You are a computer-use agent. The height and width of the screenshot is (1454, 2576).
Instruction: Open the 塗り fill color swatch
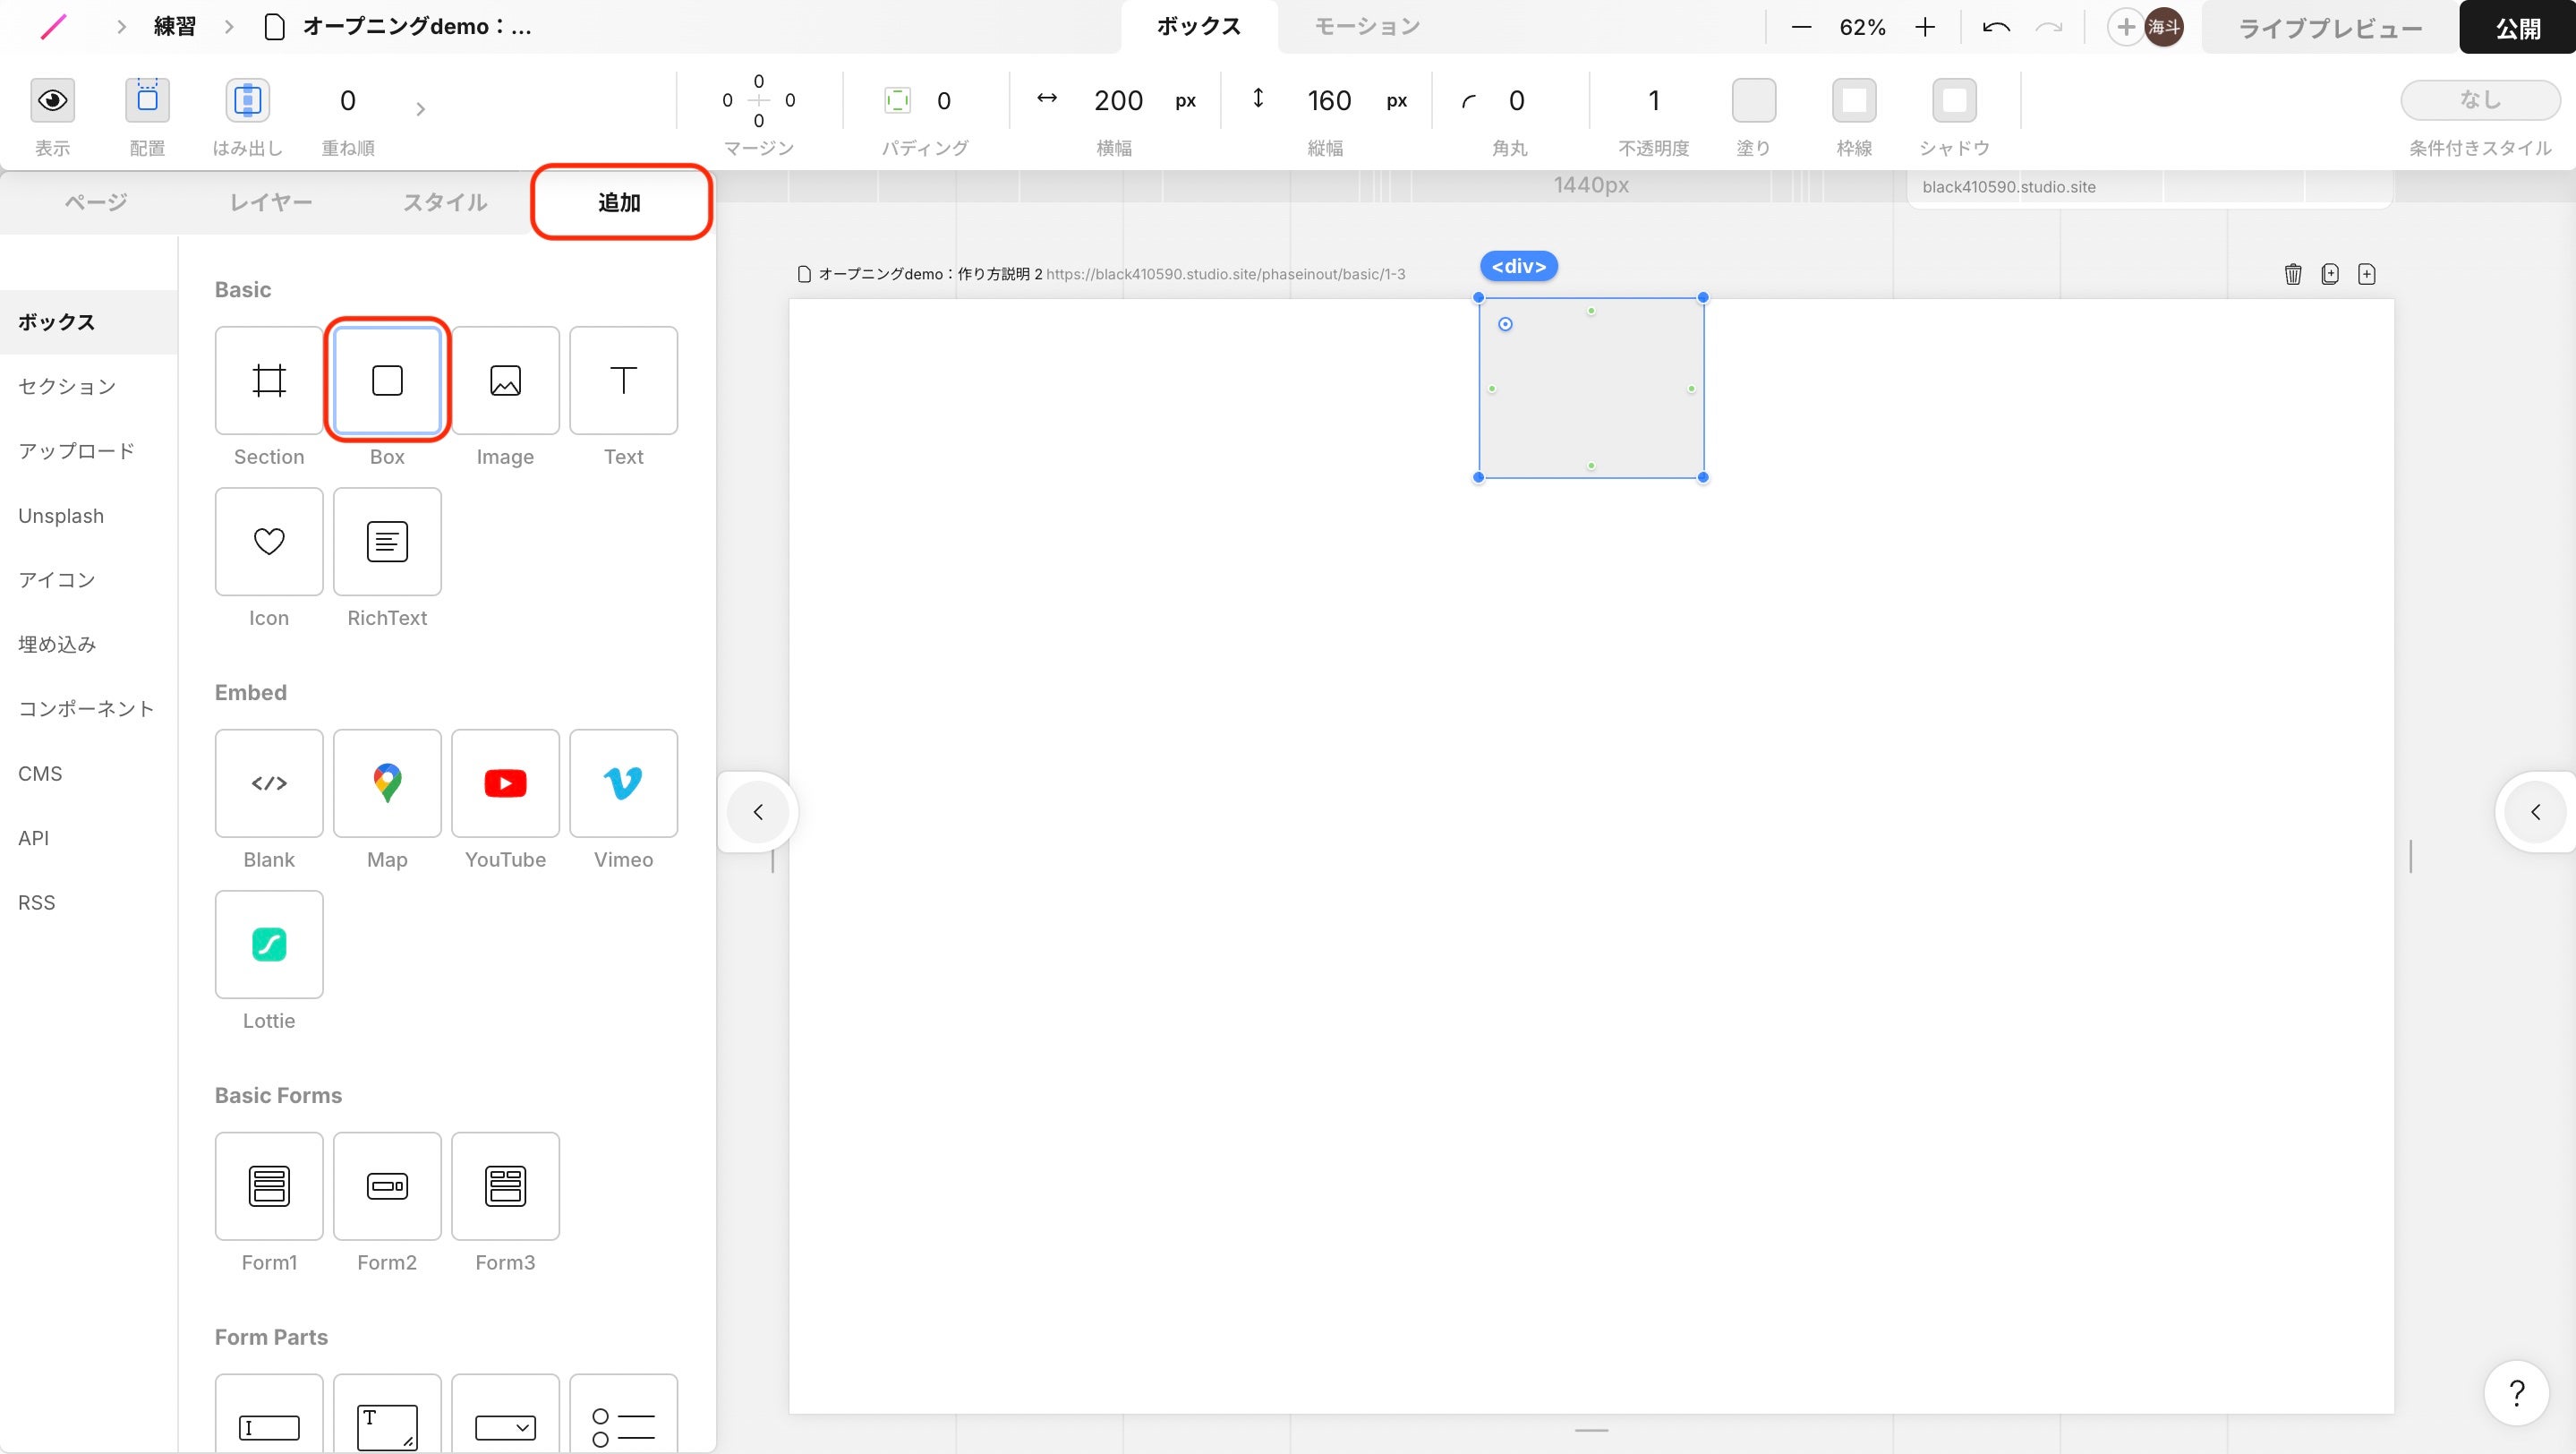click(1753, 100)
